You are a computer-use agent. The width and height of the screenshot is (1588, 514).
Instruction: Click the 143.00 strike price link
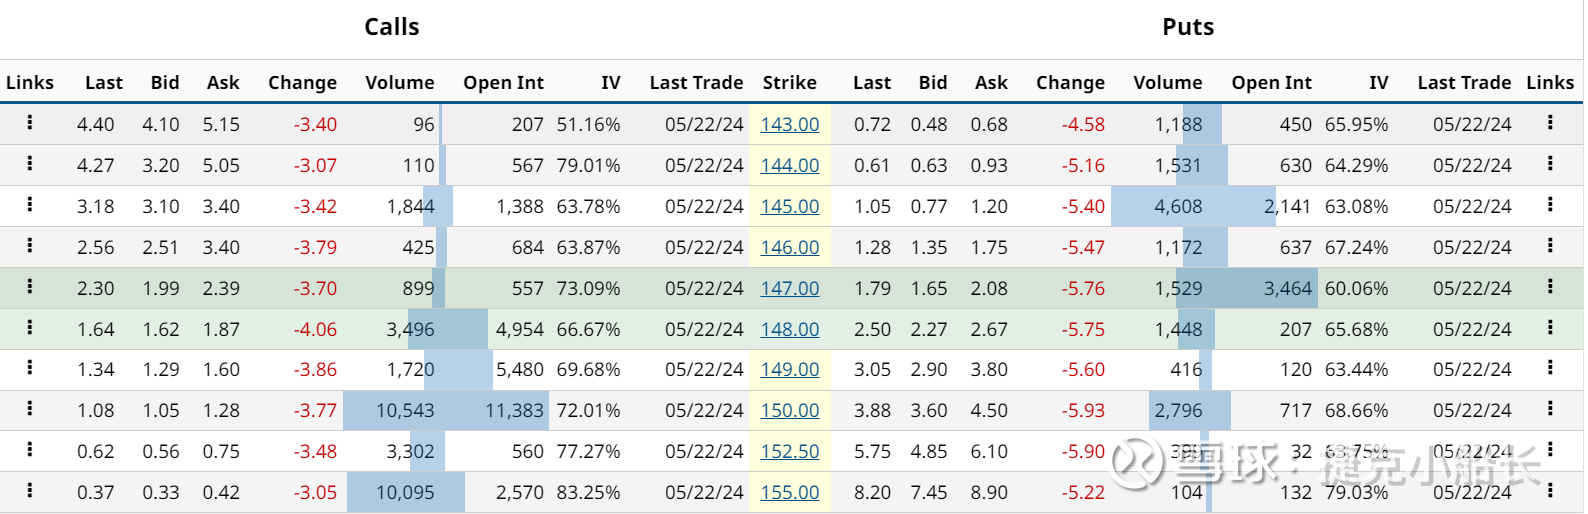[789, 125]
